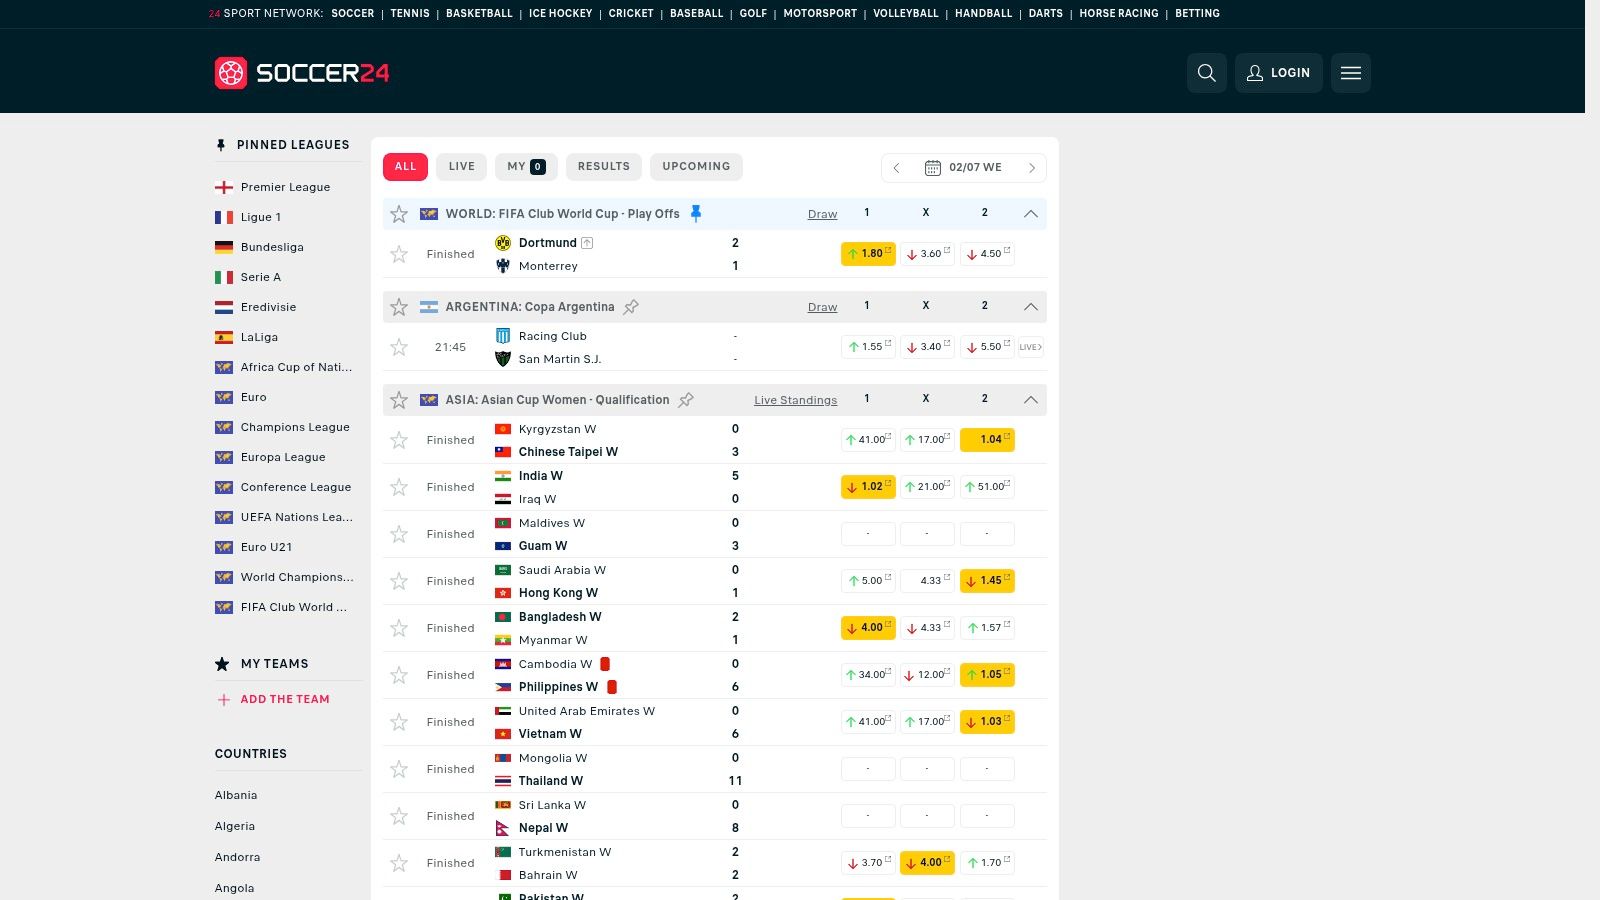The width and height of the screenshot is (1600, 900).
Task: Click the 1.80 odds for Dortmund
Action: 867,254
